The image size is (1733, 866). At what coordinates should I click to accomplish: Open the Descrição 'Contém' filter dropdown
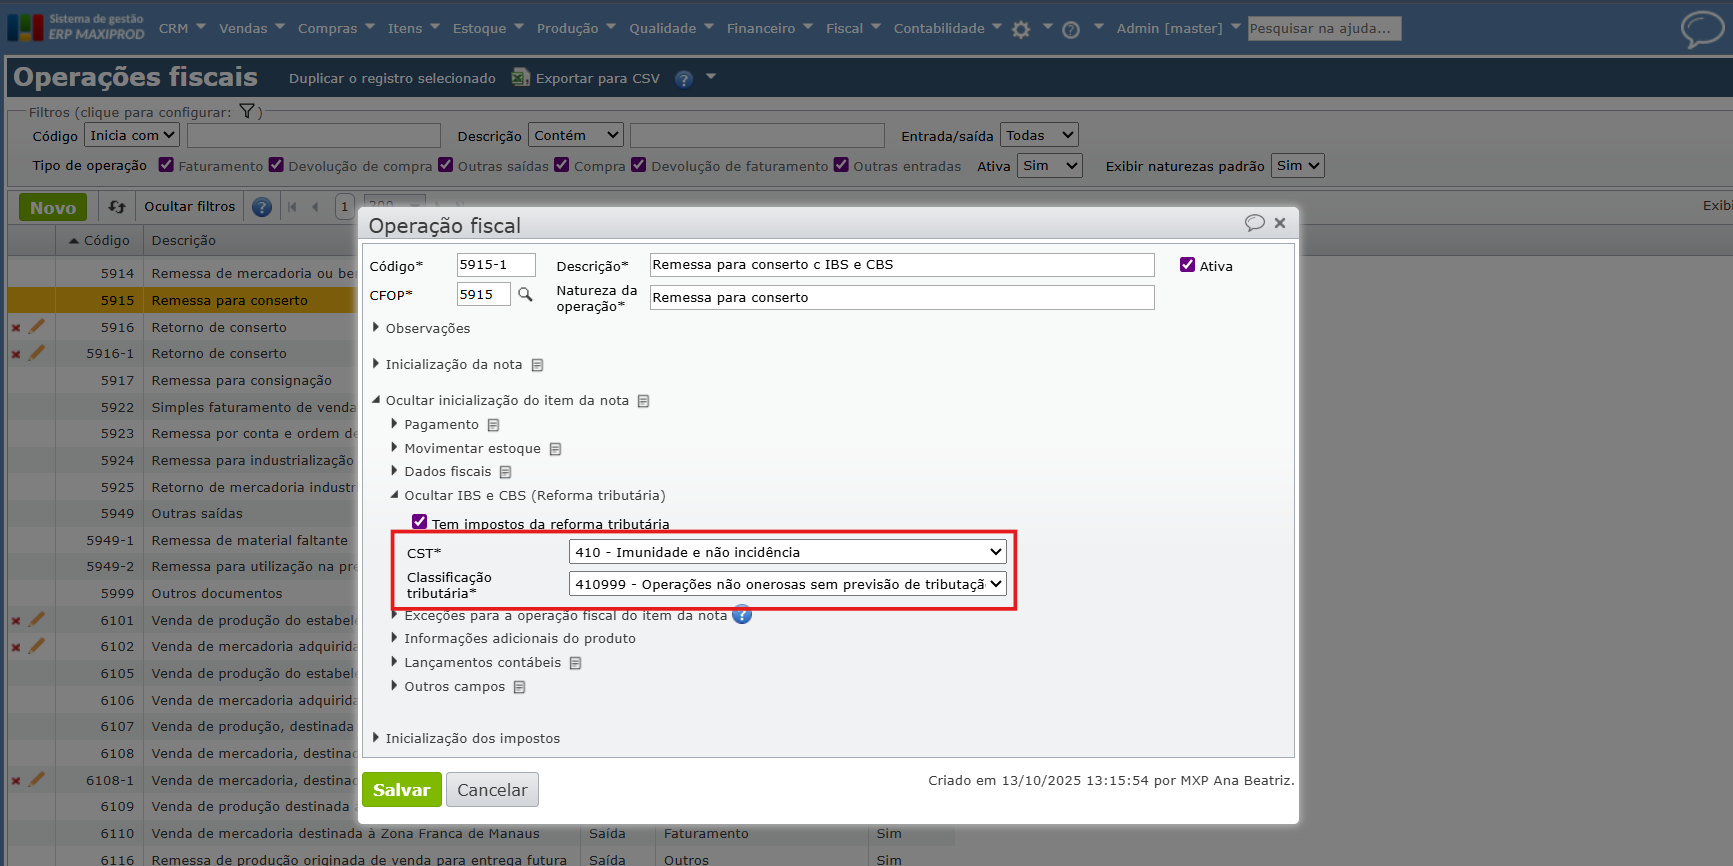coord(576,135)
